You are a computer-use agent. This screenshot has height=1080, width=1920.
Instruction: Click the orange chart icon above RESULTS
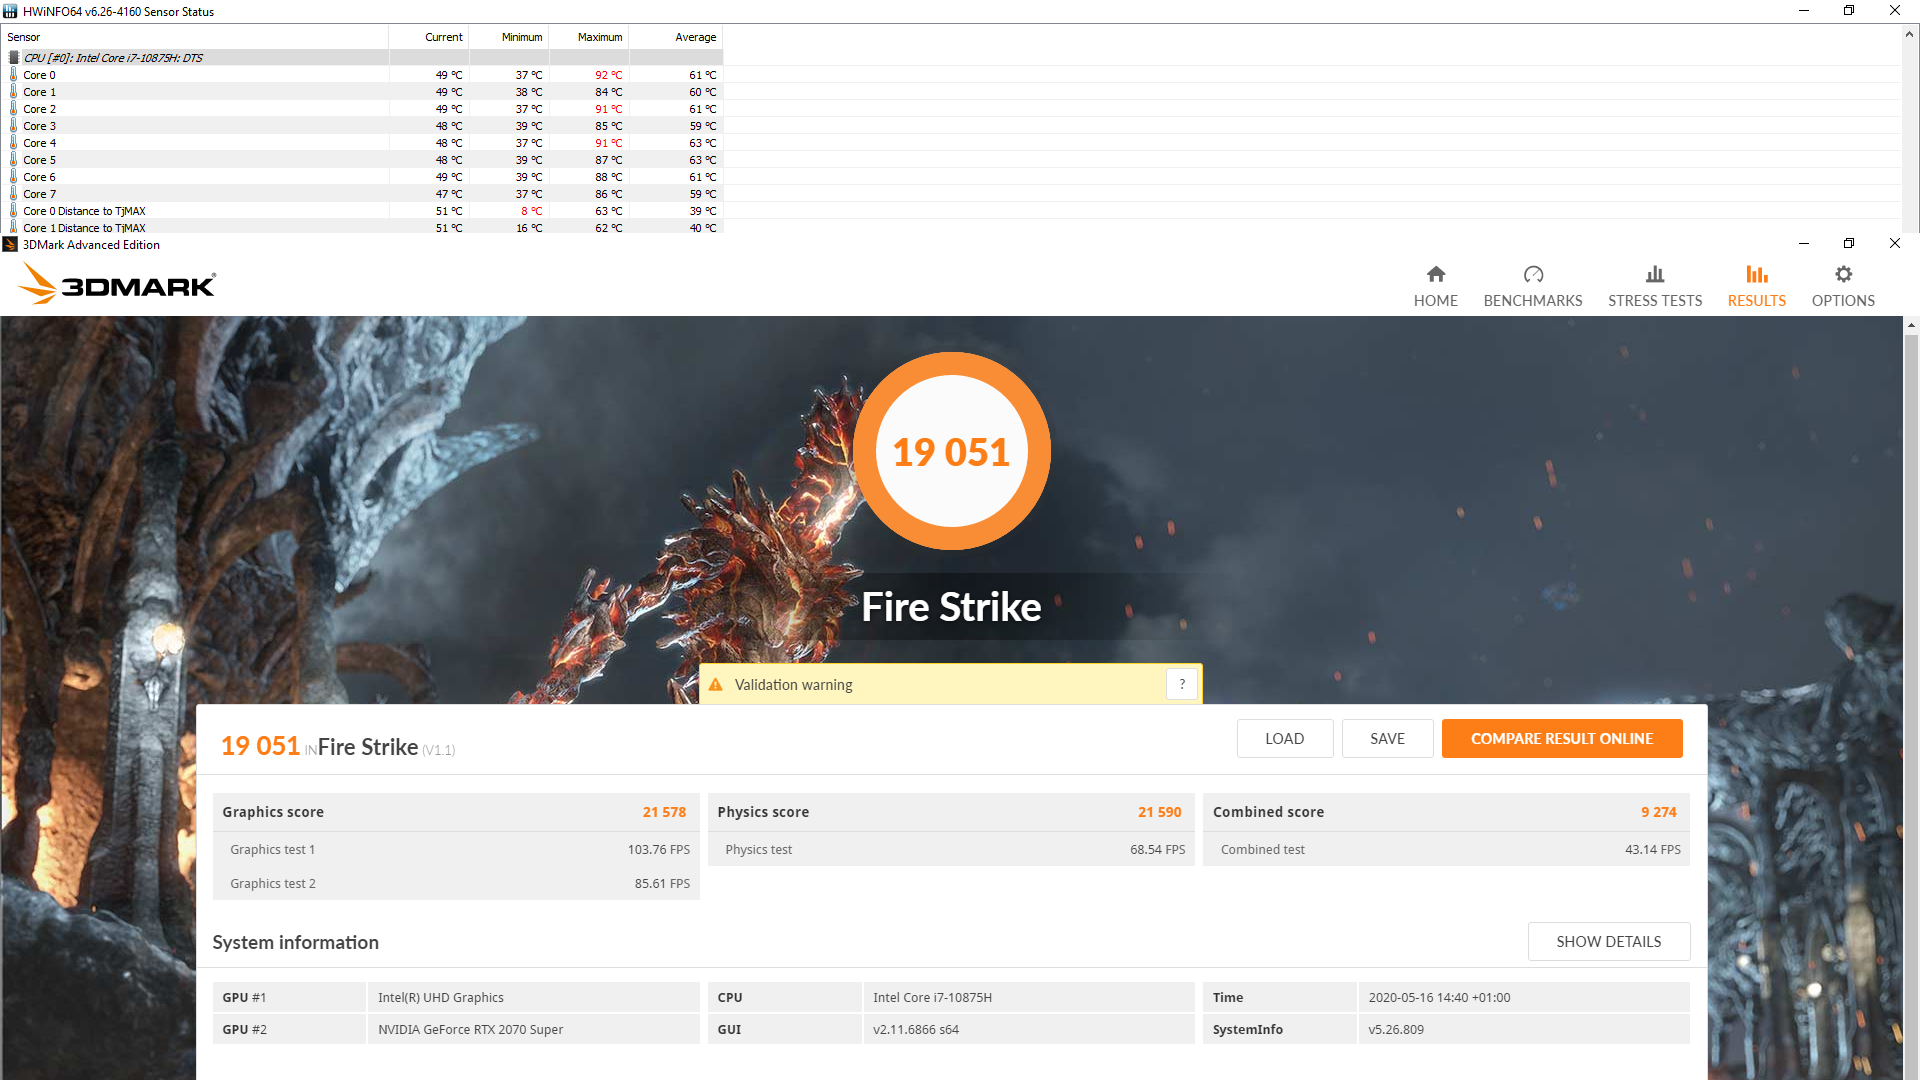tap(1757, 274)
